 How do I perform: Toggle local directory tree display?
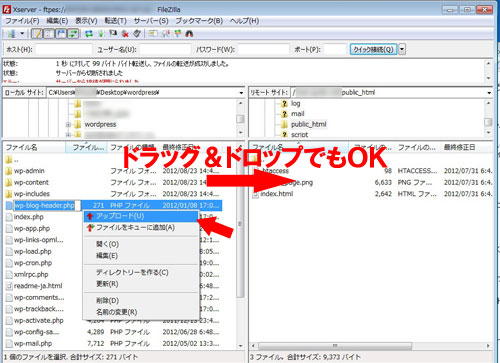[x=49, y=34]
